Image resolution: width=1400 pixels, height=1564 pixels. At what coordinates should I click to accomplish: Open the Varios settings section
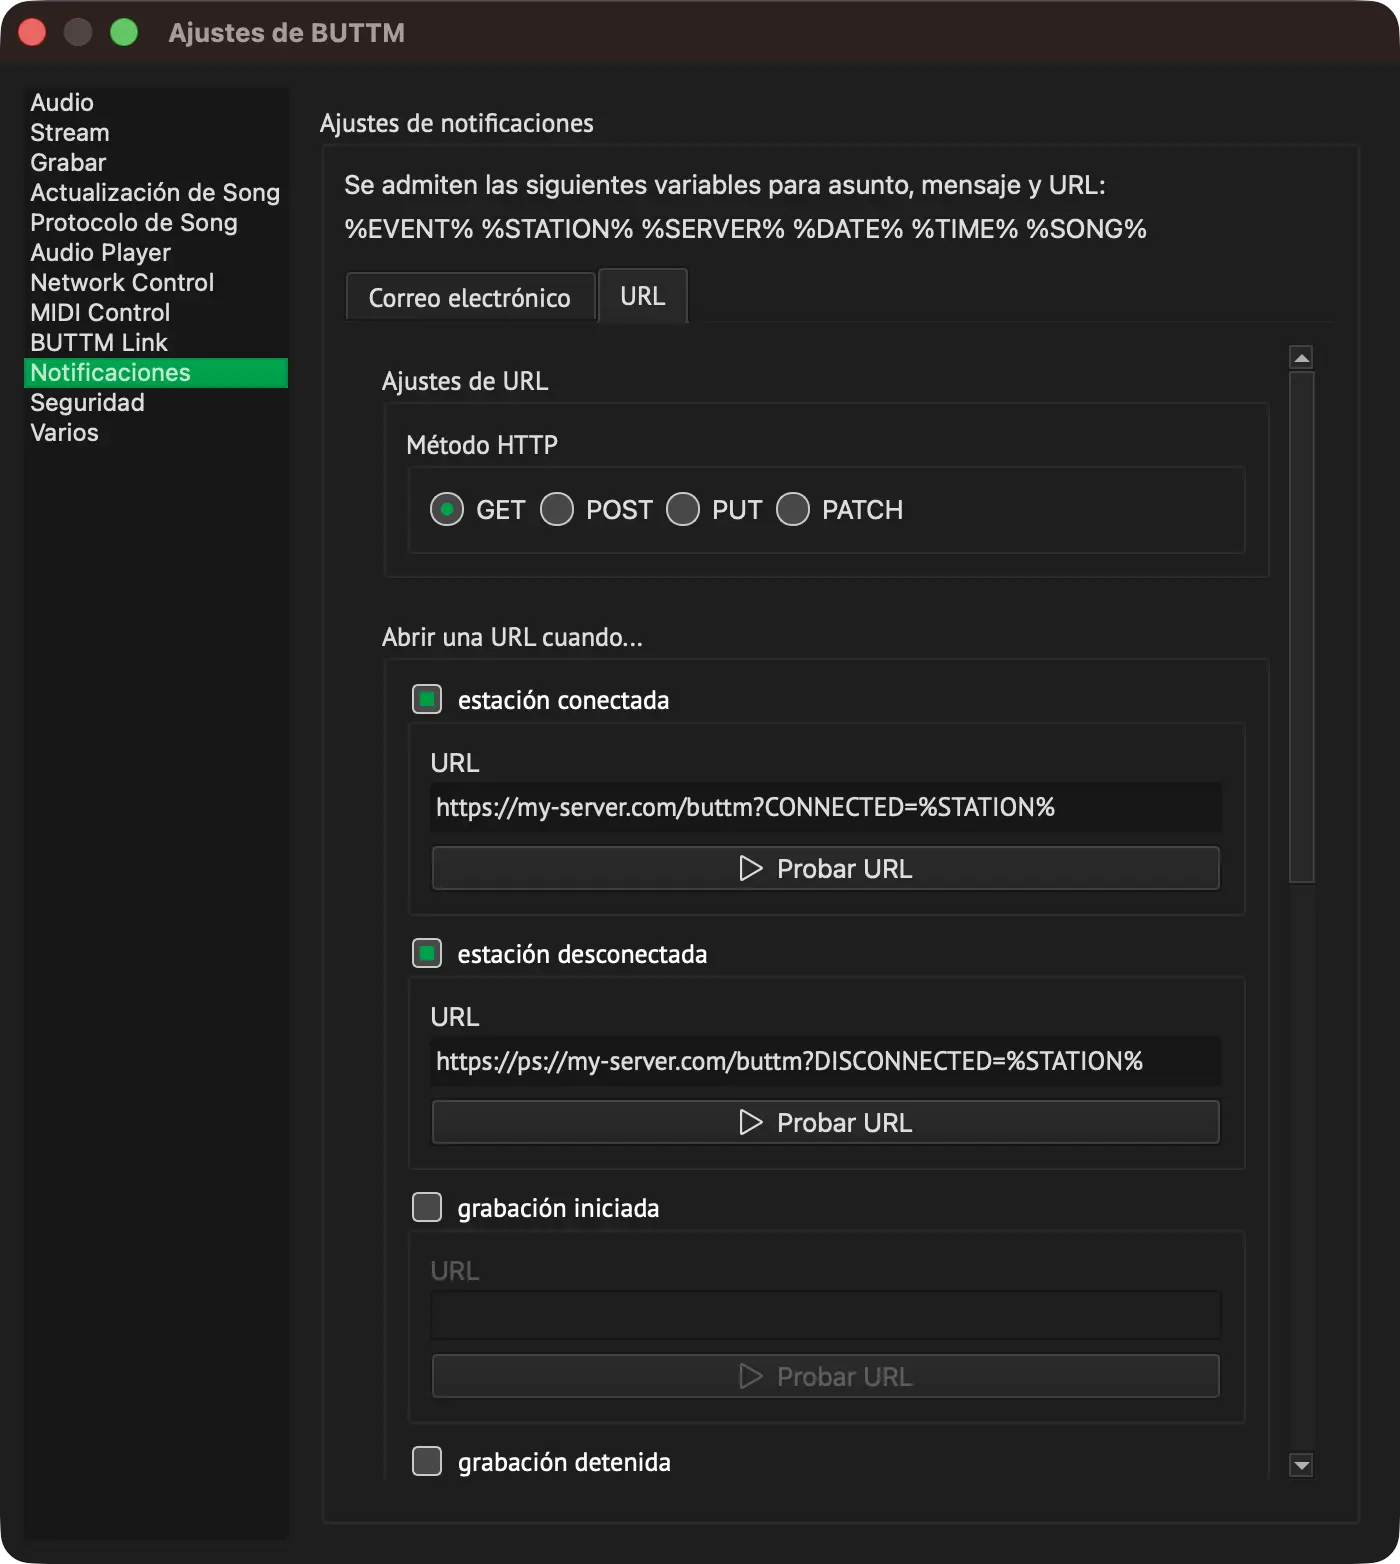coord(156,433)
